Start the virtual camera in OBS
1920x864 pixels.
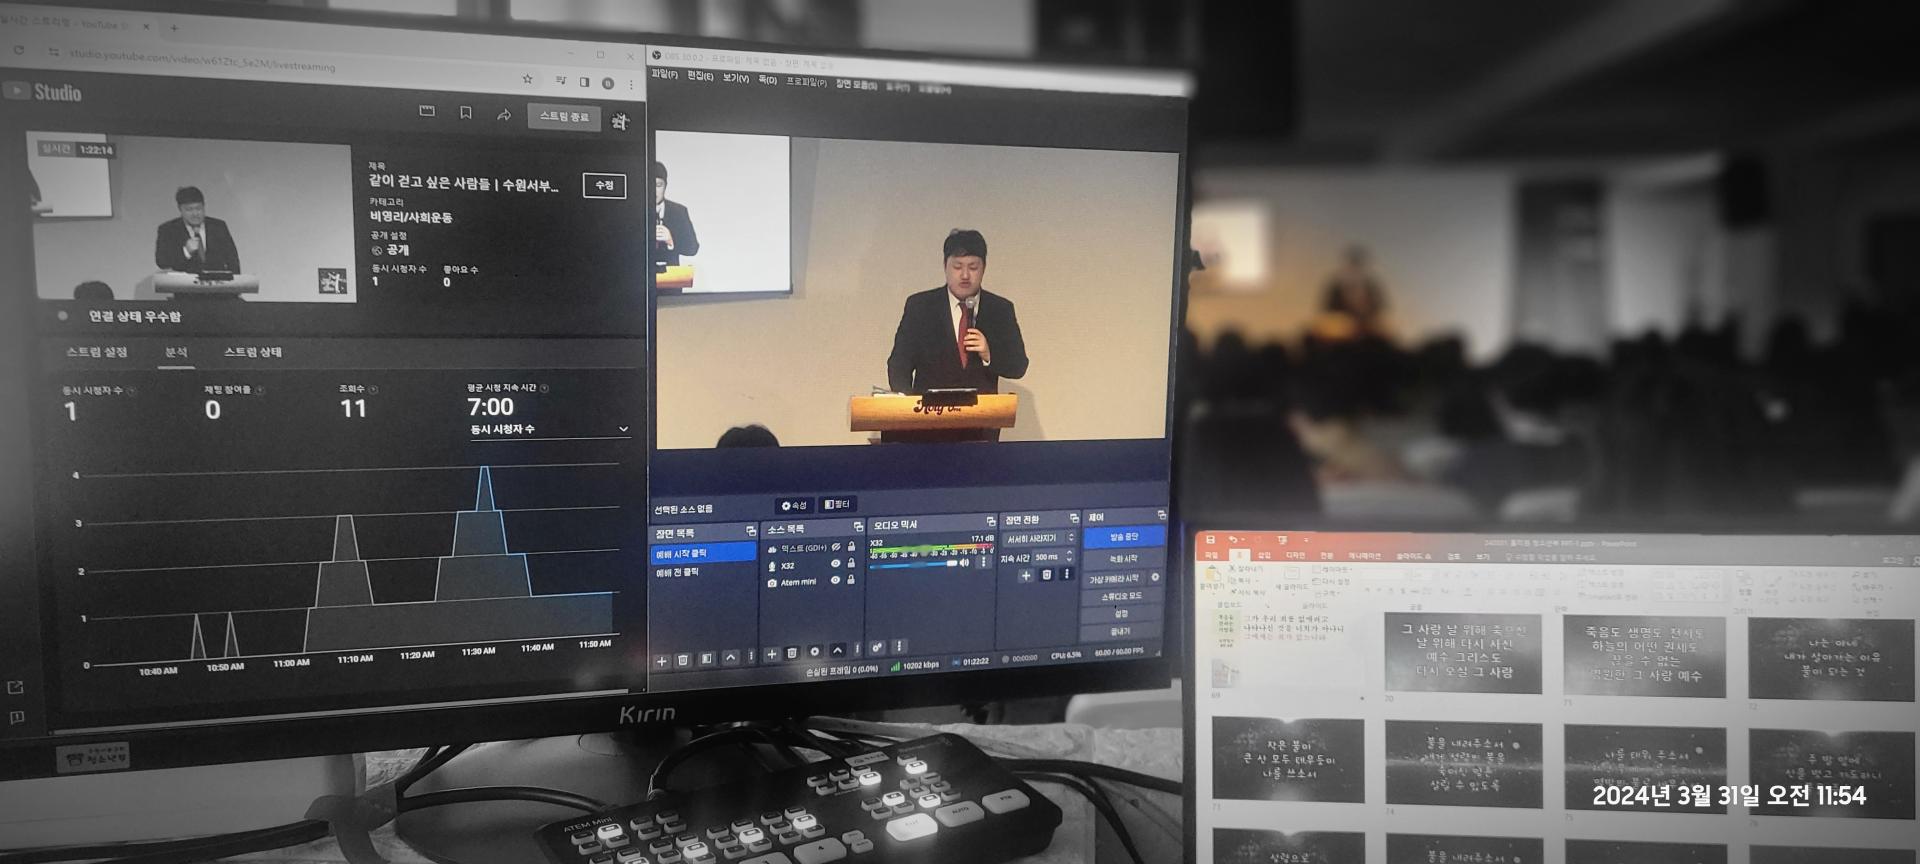tap(1113, 579)
